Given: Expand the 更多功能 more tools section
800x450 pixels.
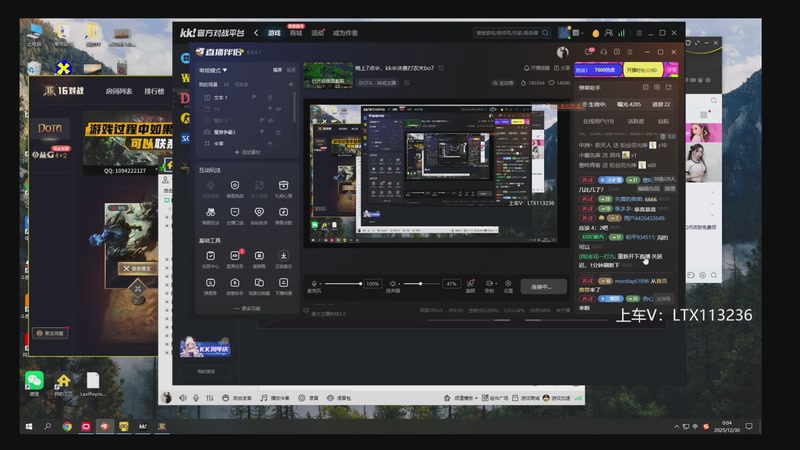Looking at the screenshot, I should [247, 308].
